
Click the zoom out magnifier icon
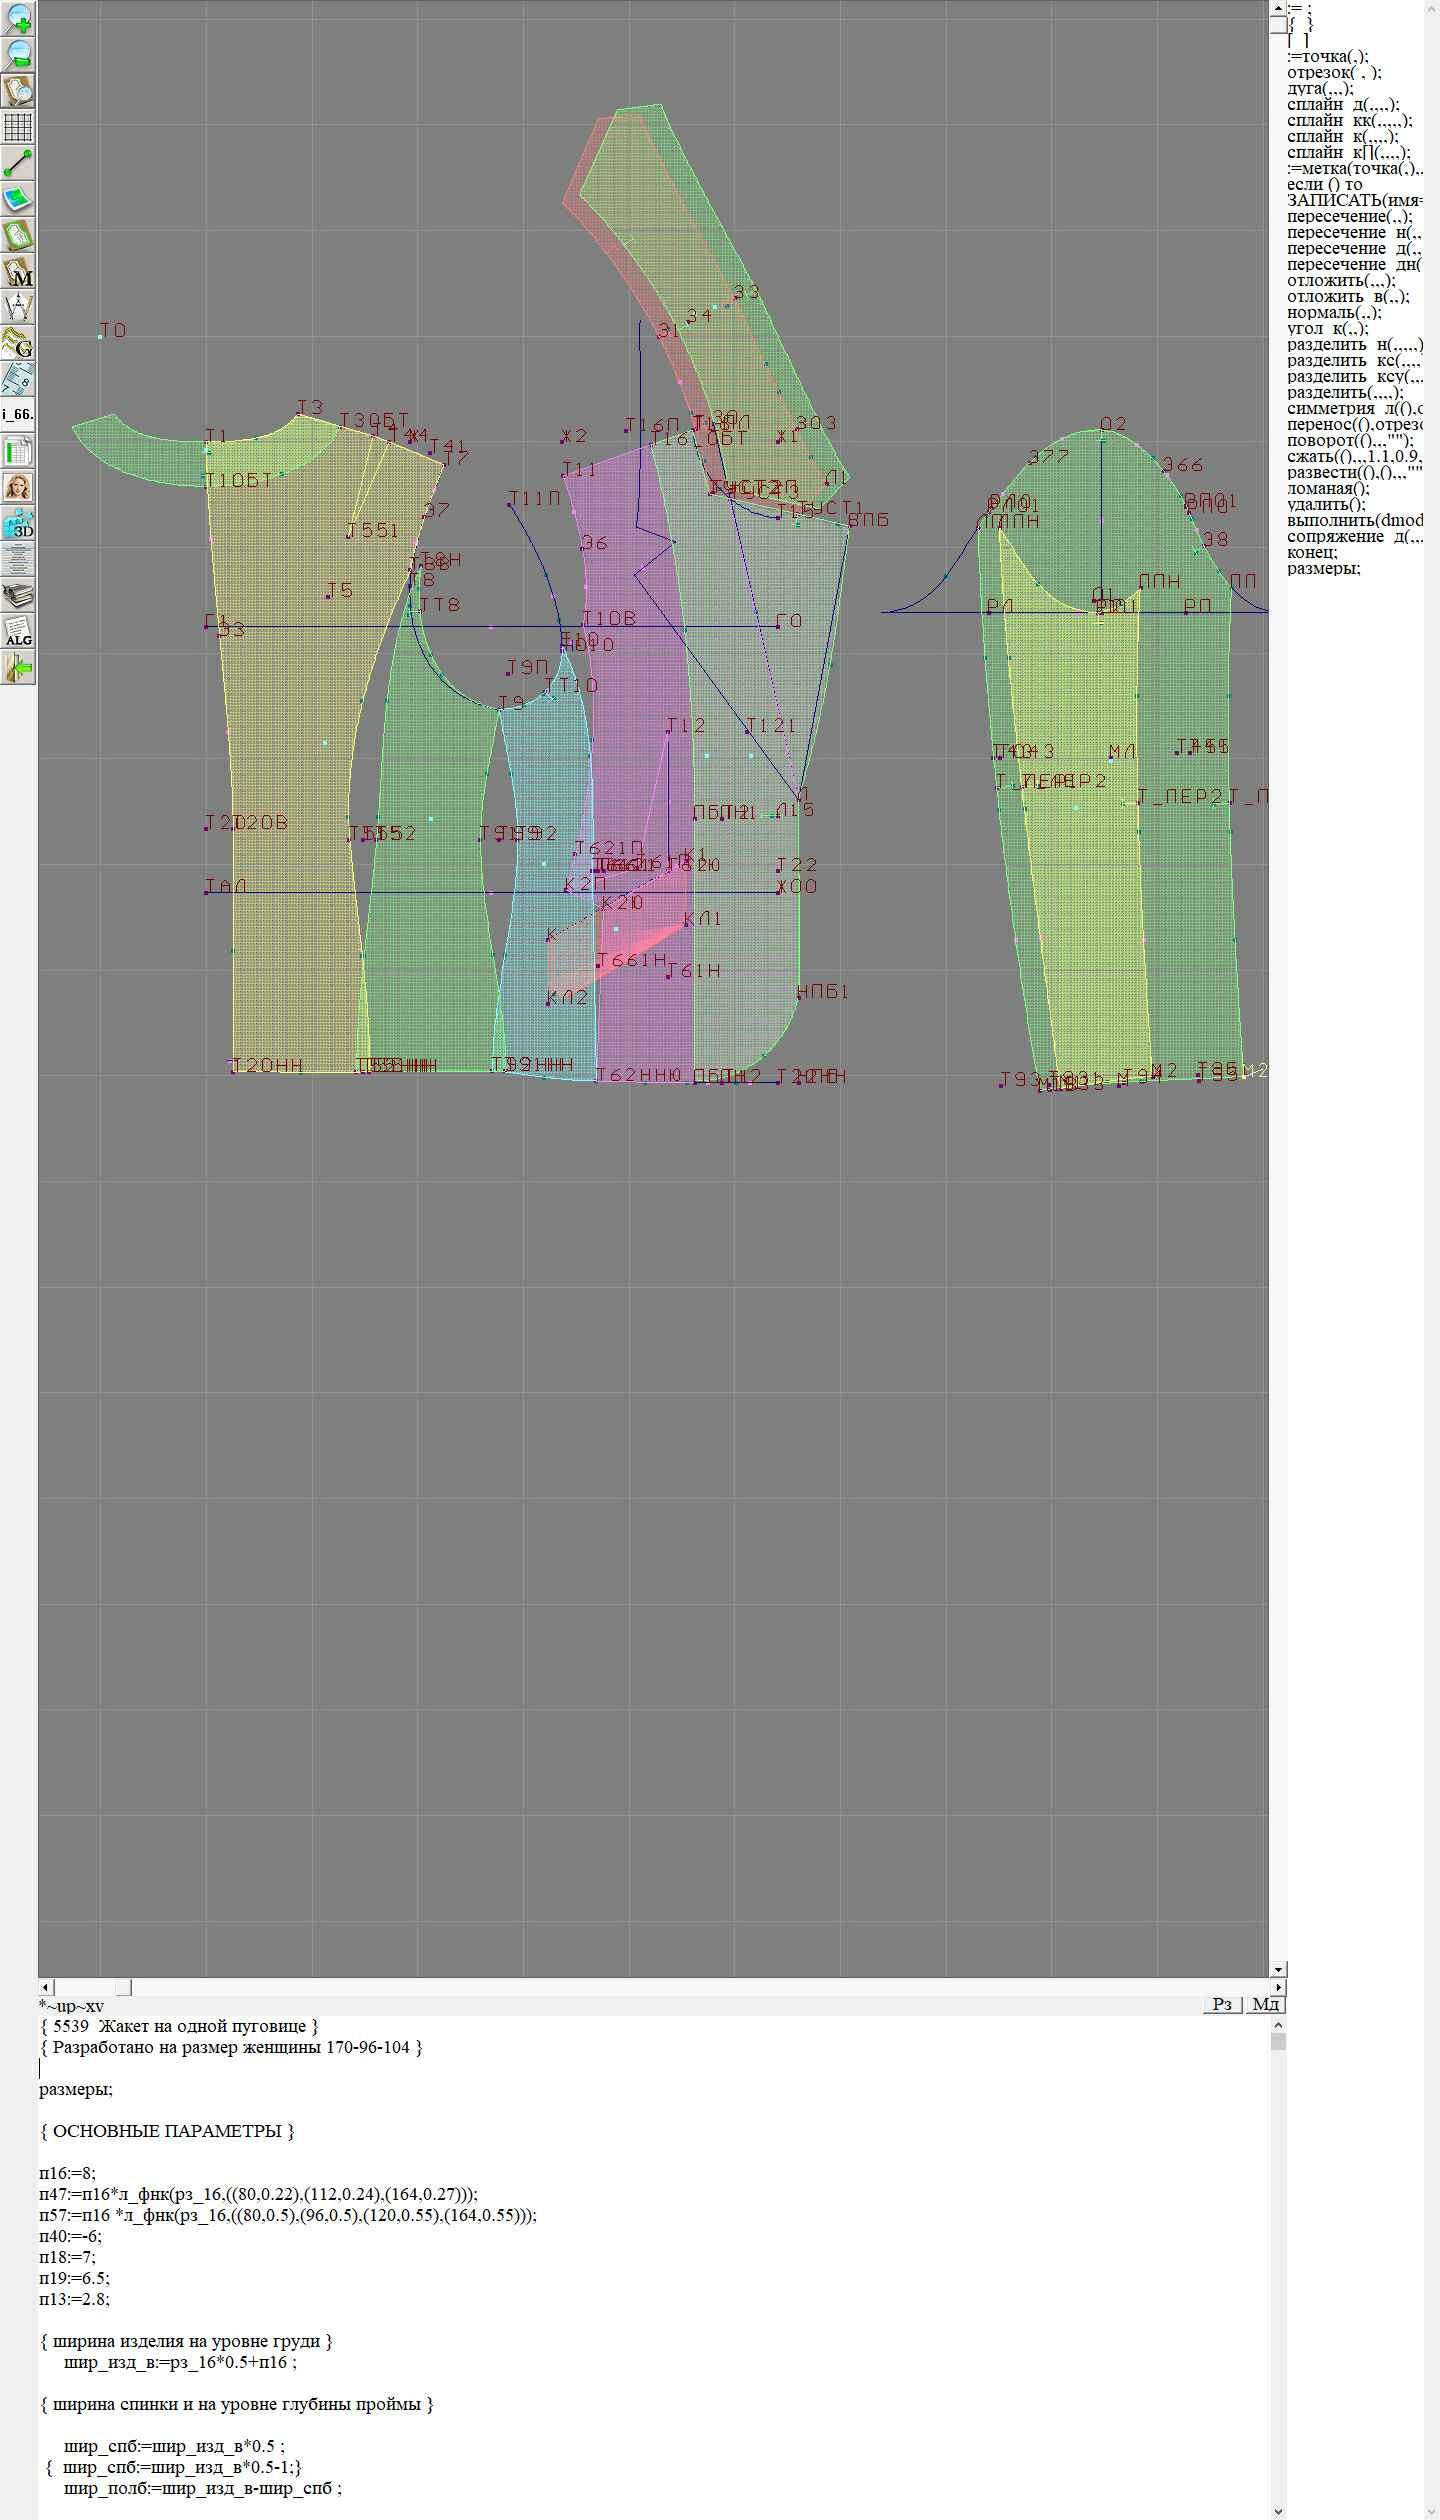[18, 54]
